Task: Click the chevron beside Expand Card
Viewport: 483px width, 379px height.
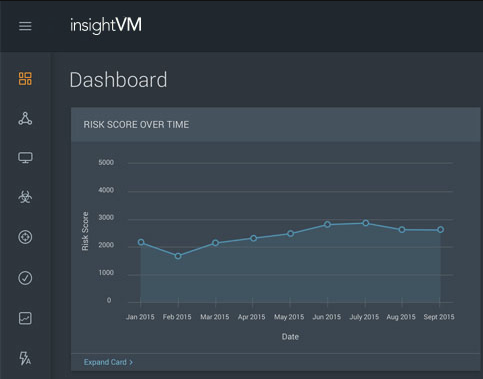Action: click(x=131, y=362)
